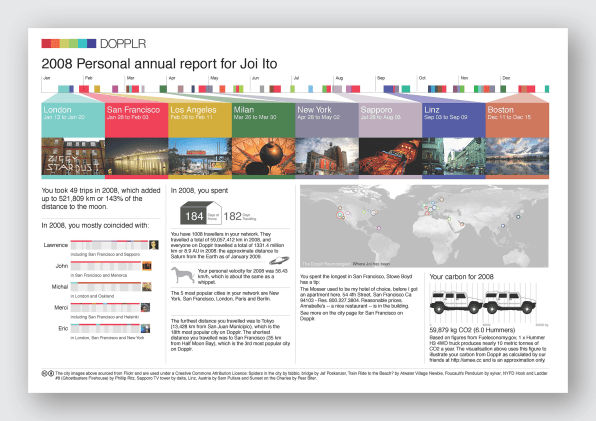This screenshot has height=421, width=596.
Task: Open the Milan photo thumbnail
Action: coord(263,156)
